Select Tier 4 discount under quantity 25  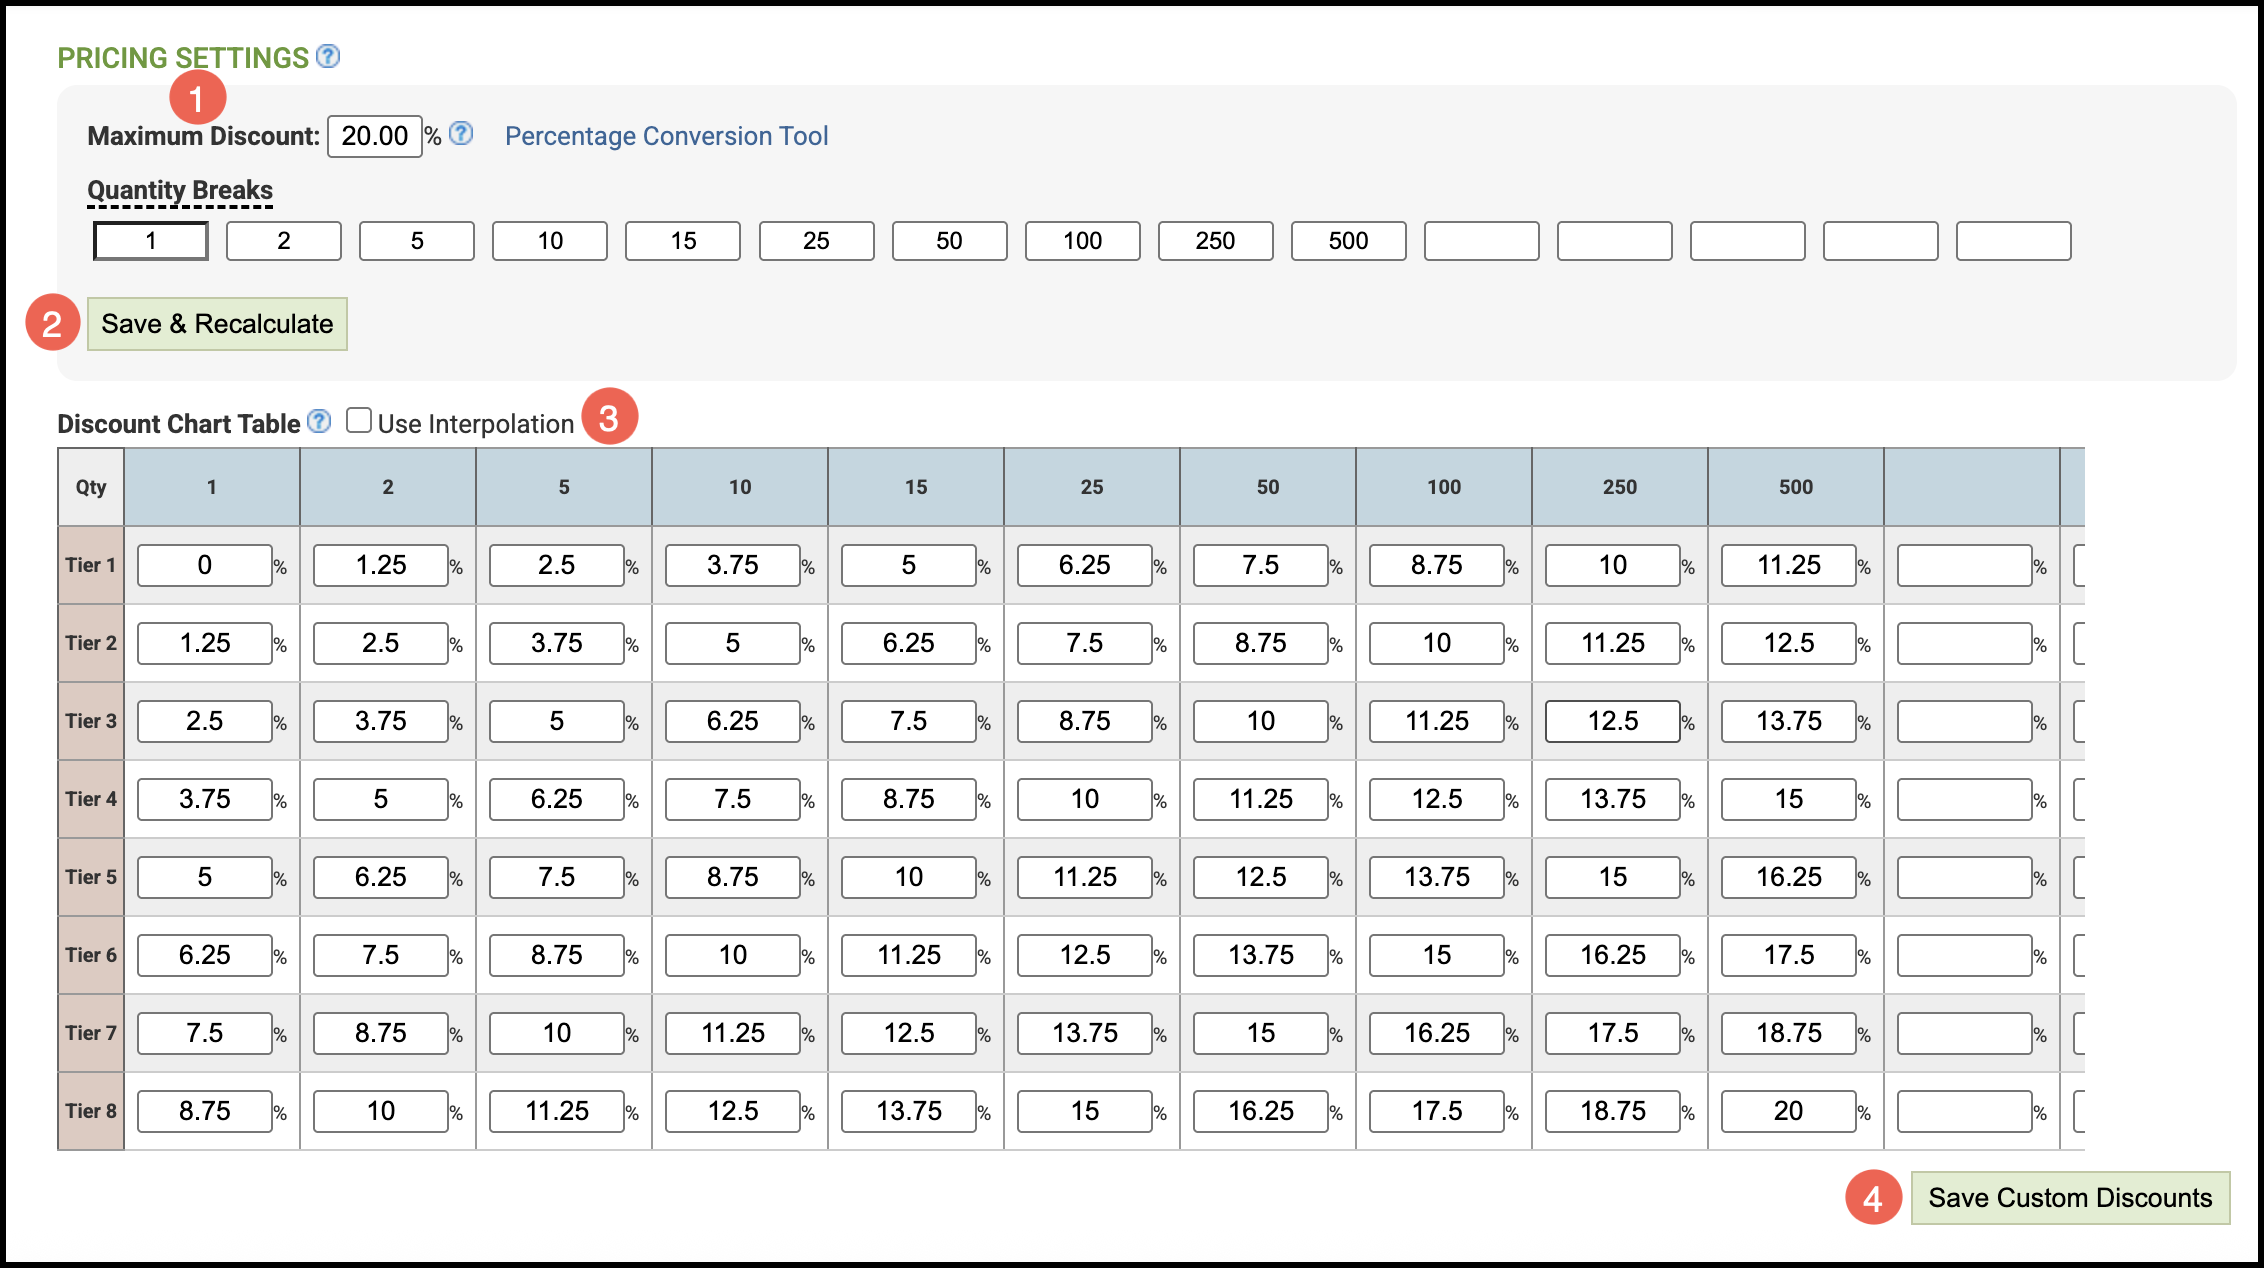1084,799
